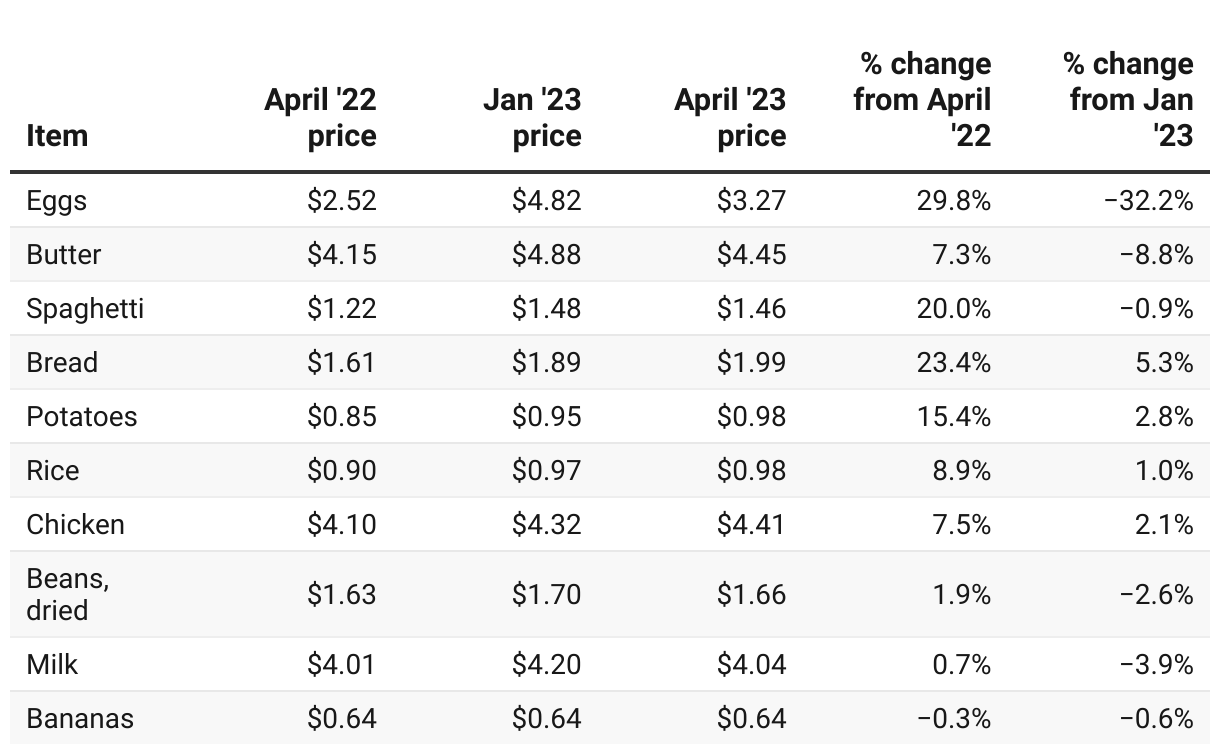Select the Bananas item cell
1220x754 pixels.
80,719
